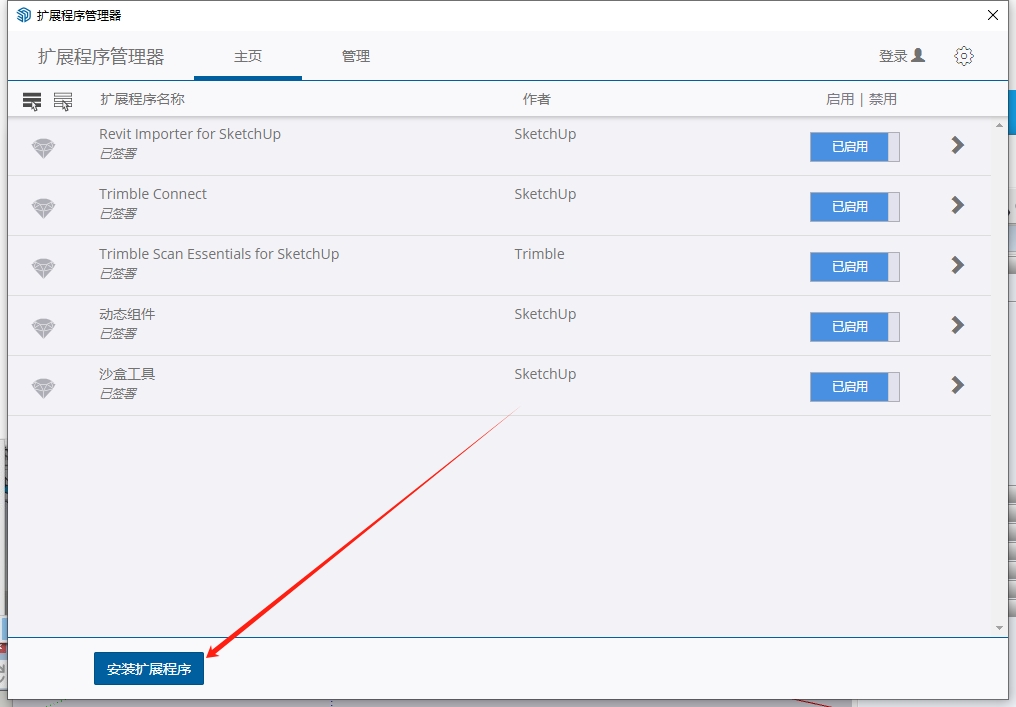Select the 动态组件 extension name
Image resolution: width=1016 pixels, height=707 pixels.
[127, 314]
